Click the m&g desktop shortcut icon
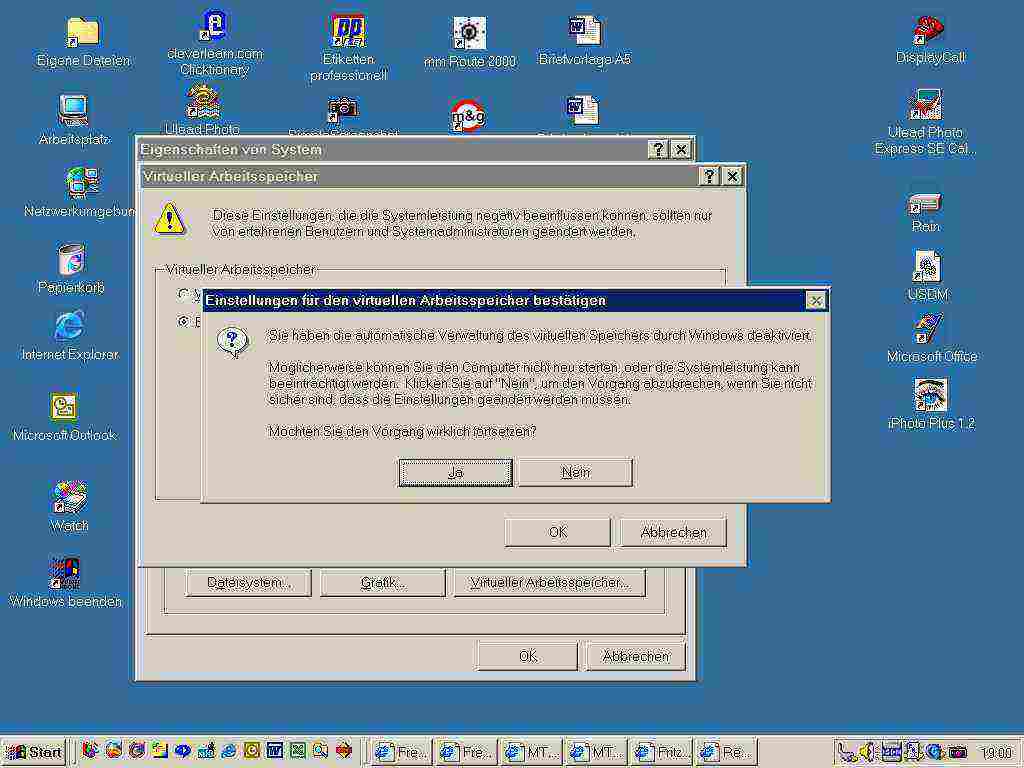 click(468, 115)
